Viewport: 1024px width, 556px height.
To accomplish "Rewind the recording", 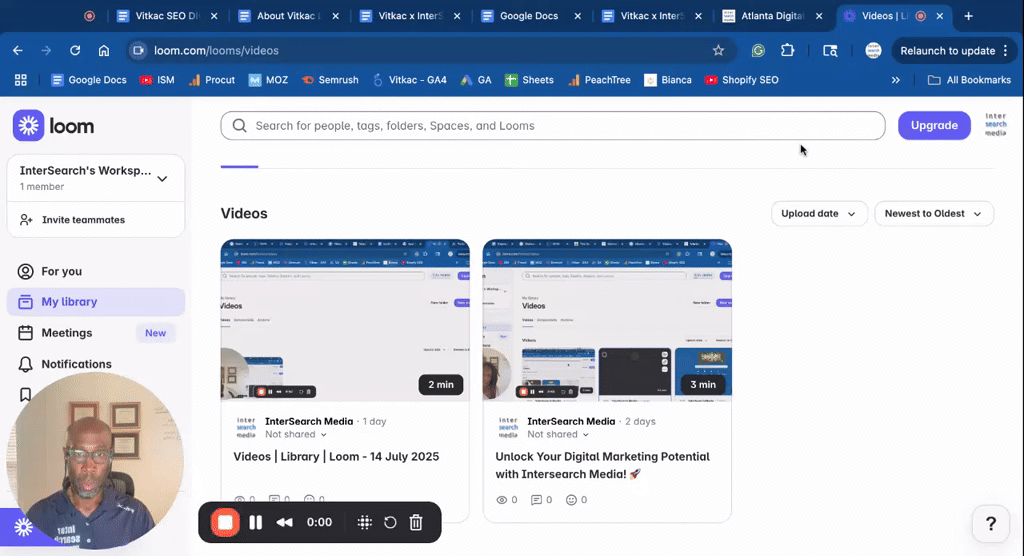I will (x=285, y=523).
